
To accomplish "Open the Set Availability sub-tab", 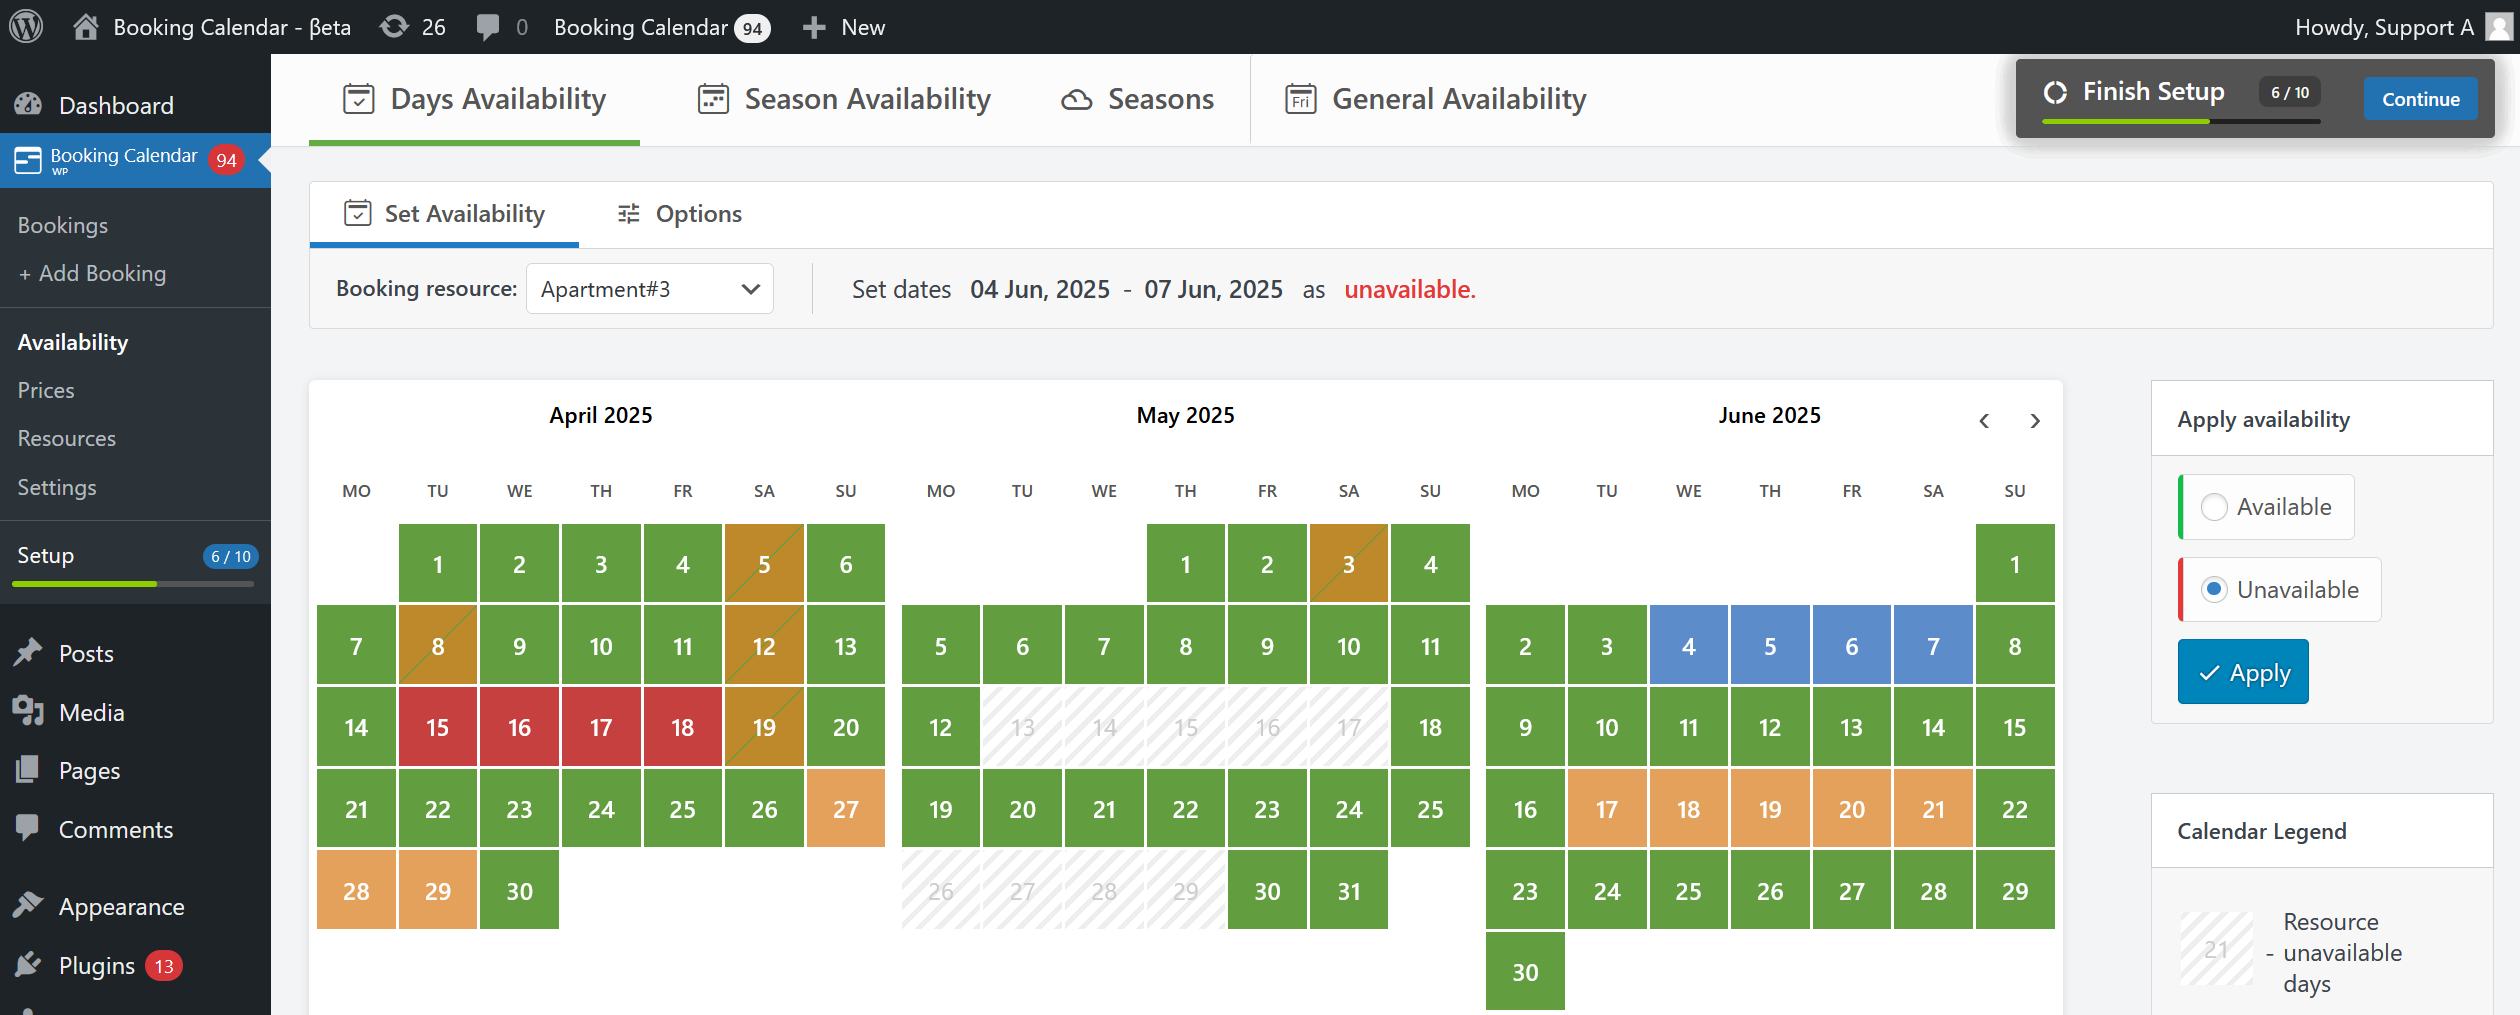I will (x=444, y=213).
